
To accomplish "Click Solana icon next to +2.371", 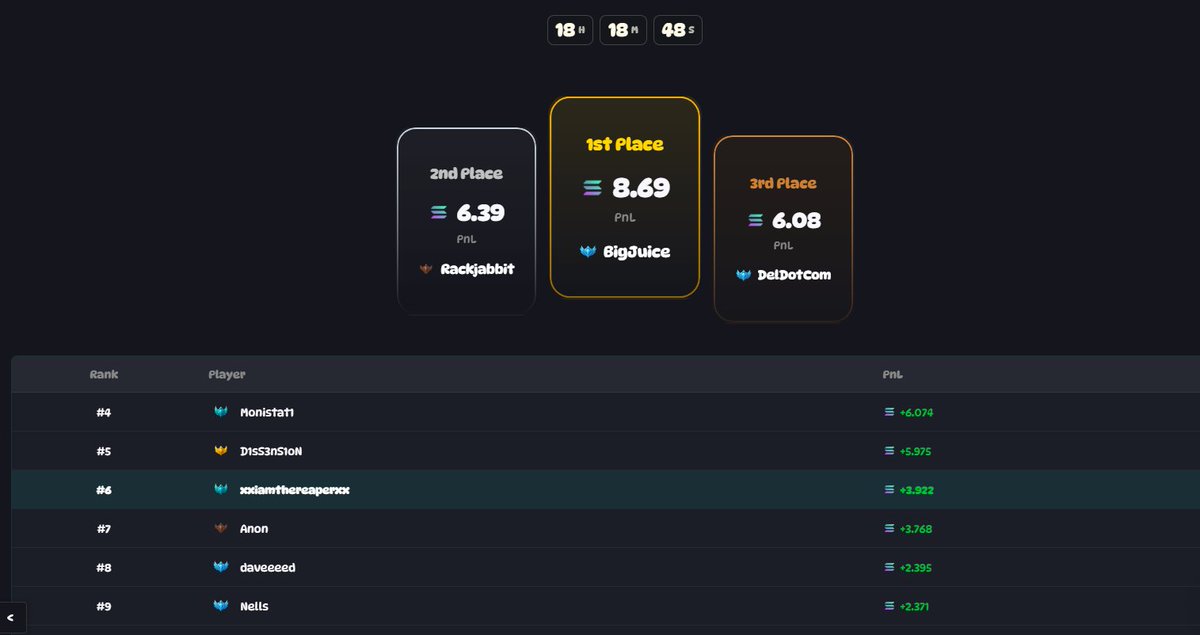I will click(889, 606).
